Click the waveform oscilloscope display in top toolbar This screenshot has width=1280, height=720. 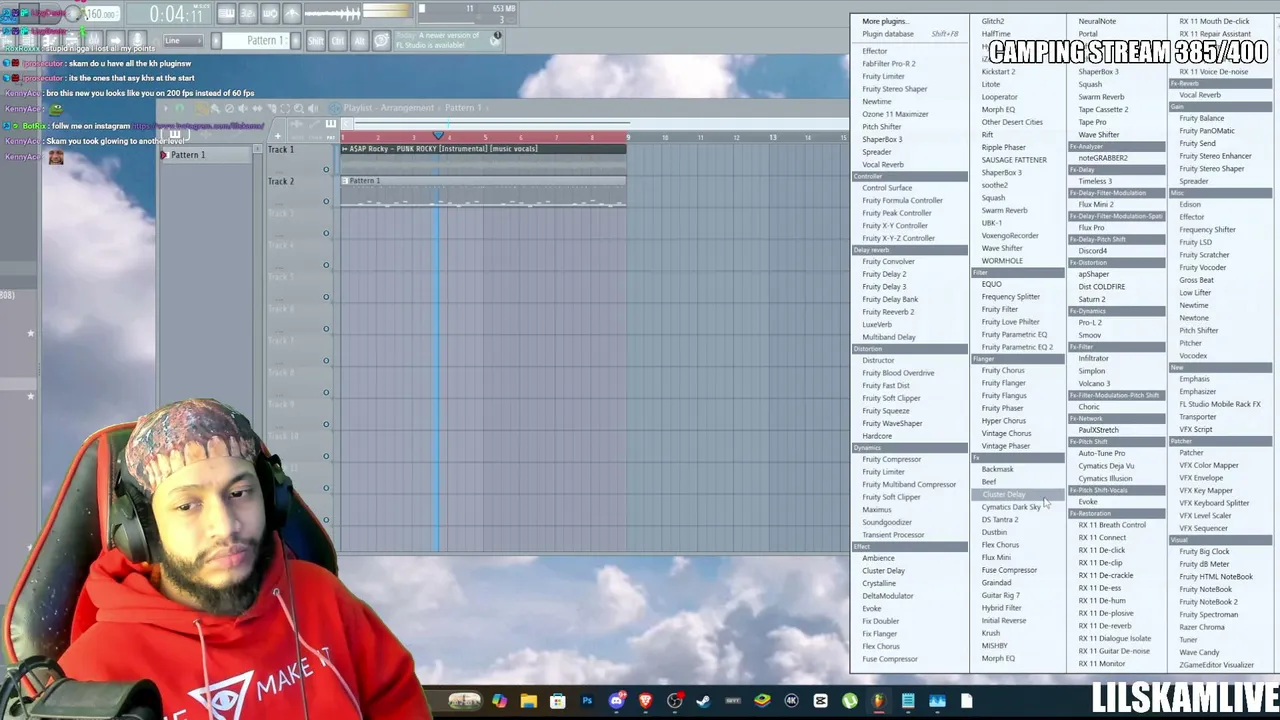(x=332, y=13)
